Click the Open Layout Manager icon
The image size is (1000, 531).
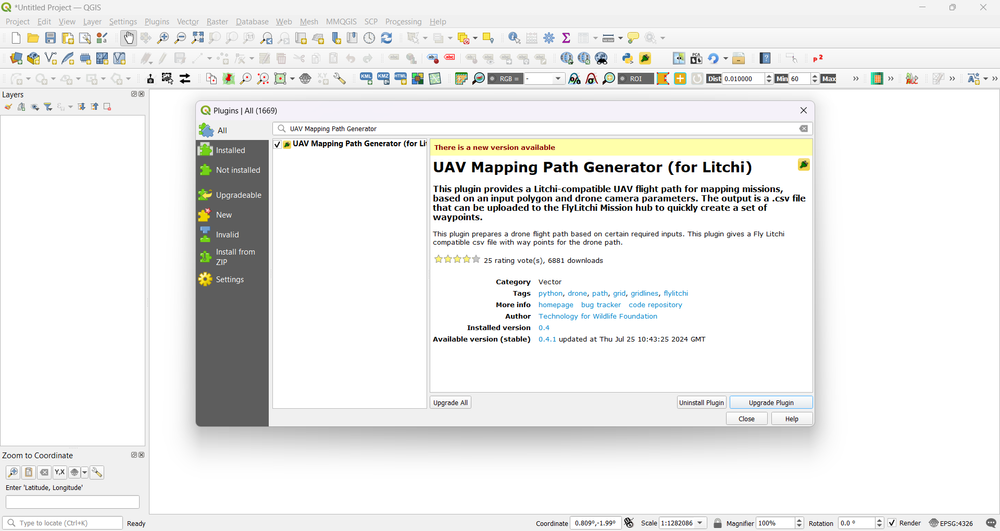[85, 38]
